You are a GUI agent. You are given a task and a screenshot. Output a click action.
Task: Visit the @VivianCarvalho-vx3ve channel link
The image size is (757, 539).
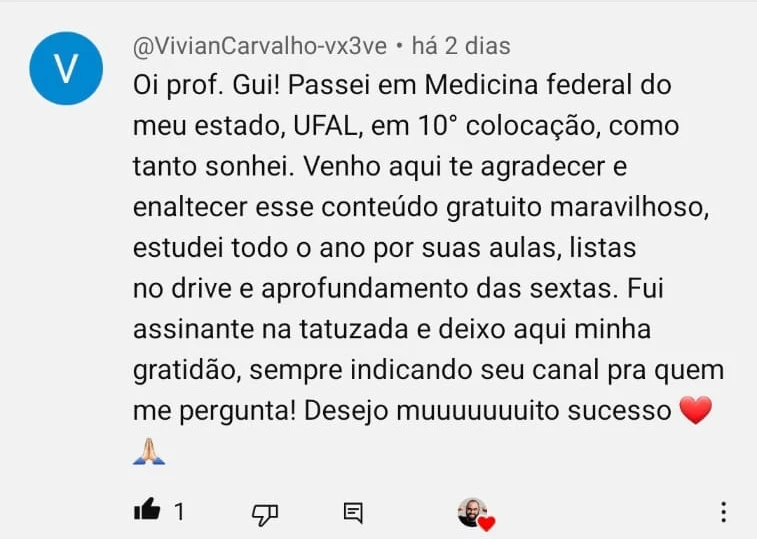click(x=260, y=46)
